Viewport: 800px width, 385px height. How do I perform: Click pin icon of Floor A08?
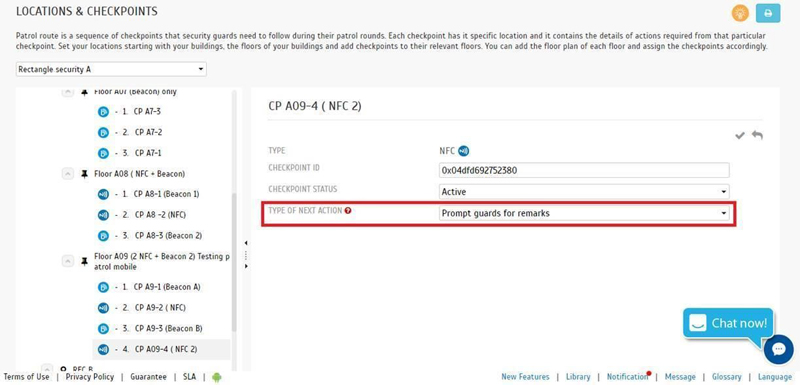pyautogui.click(x=84, y=174)
